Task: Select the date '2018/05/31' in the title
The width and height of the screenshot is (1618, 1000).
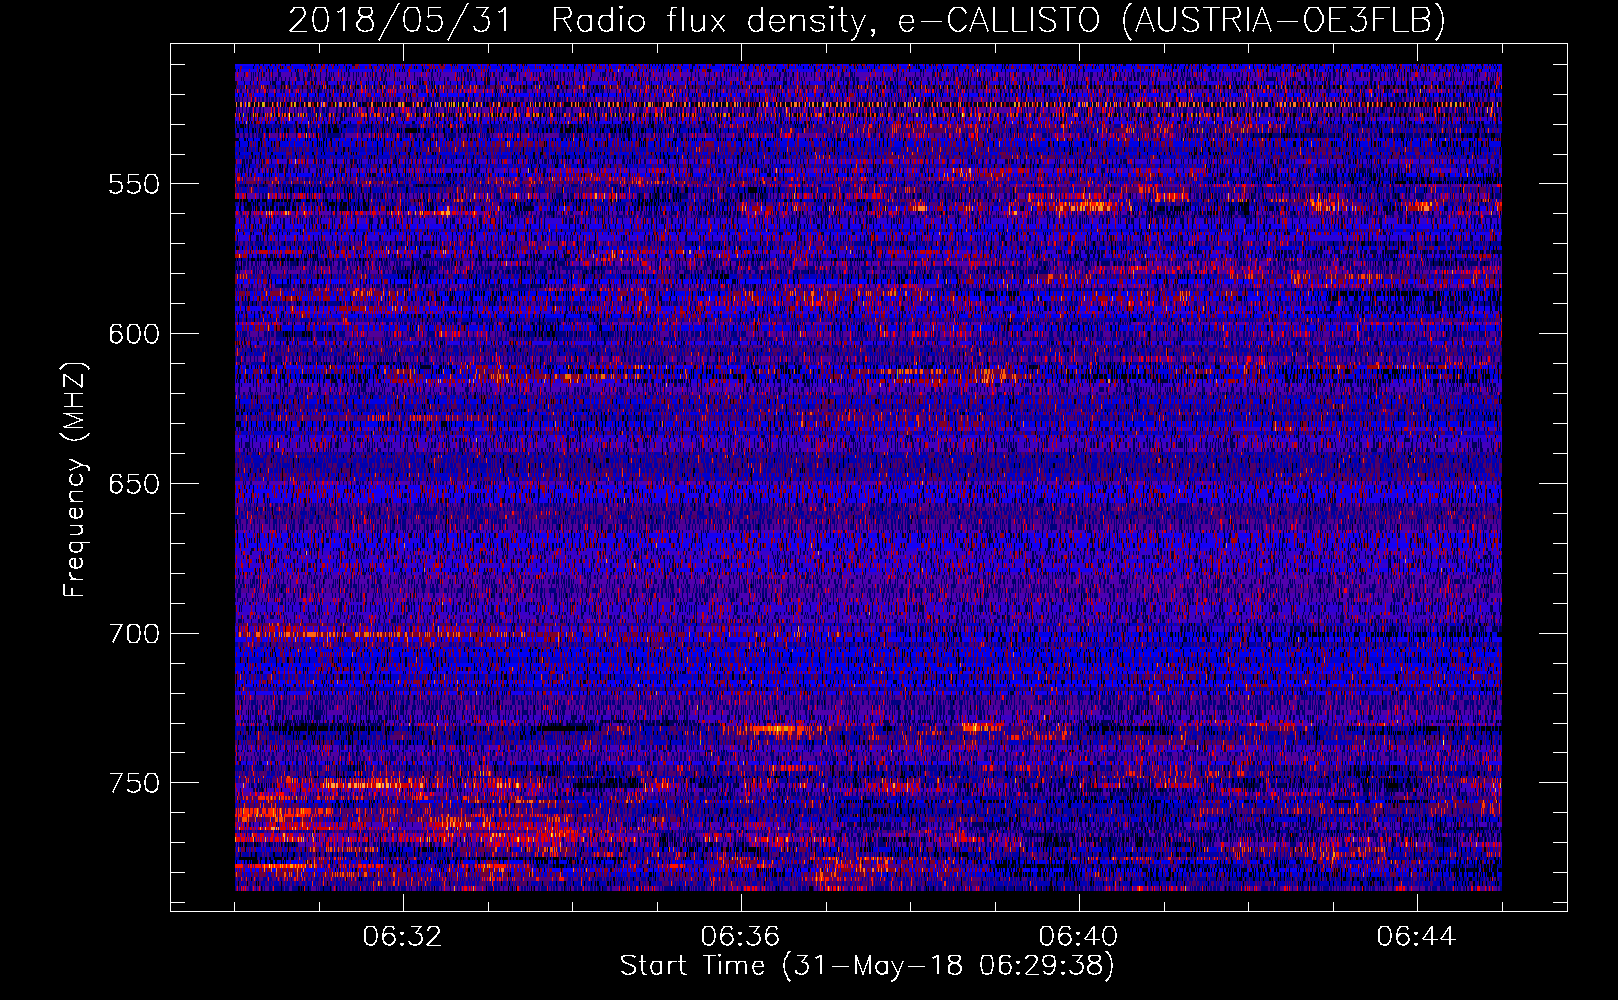Action: (400, 20)
